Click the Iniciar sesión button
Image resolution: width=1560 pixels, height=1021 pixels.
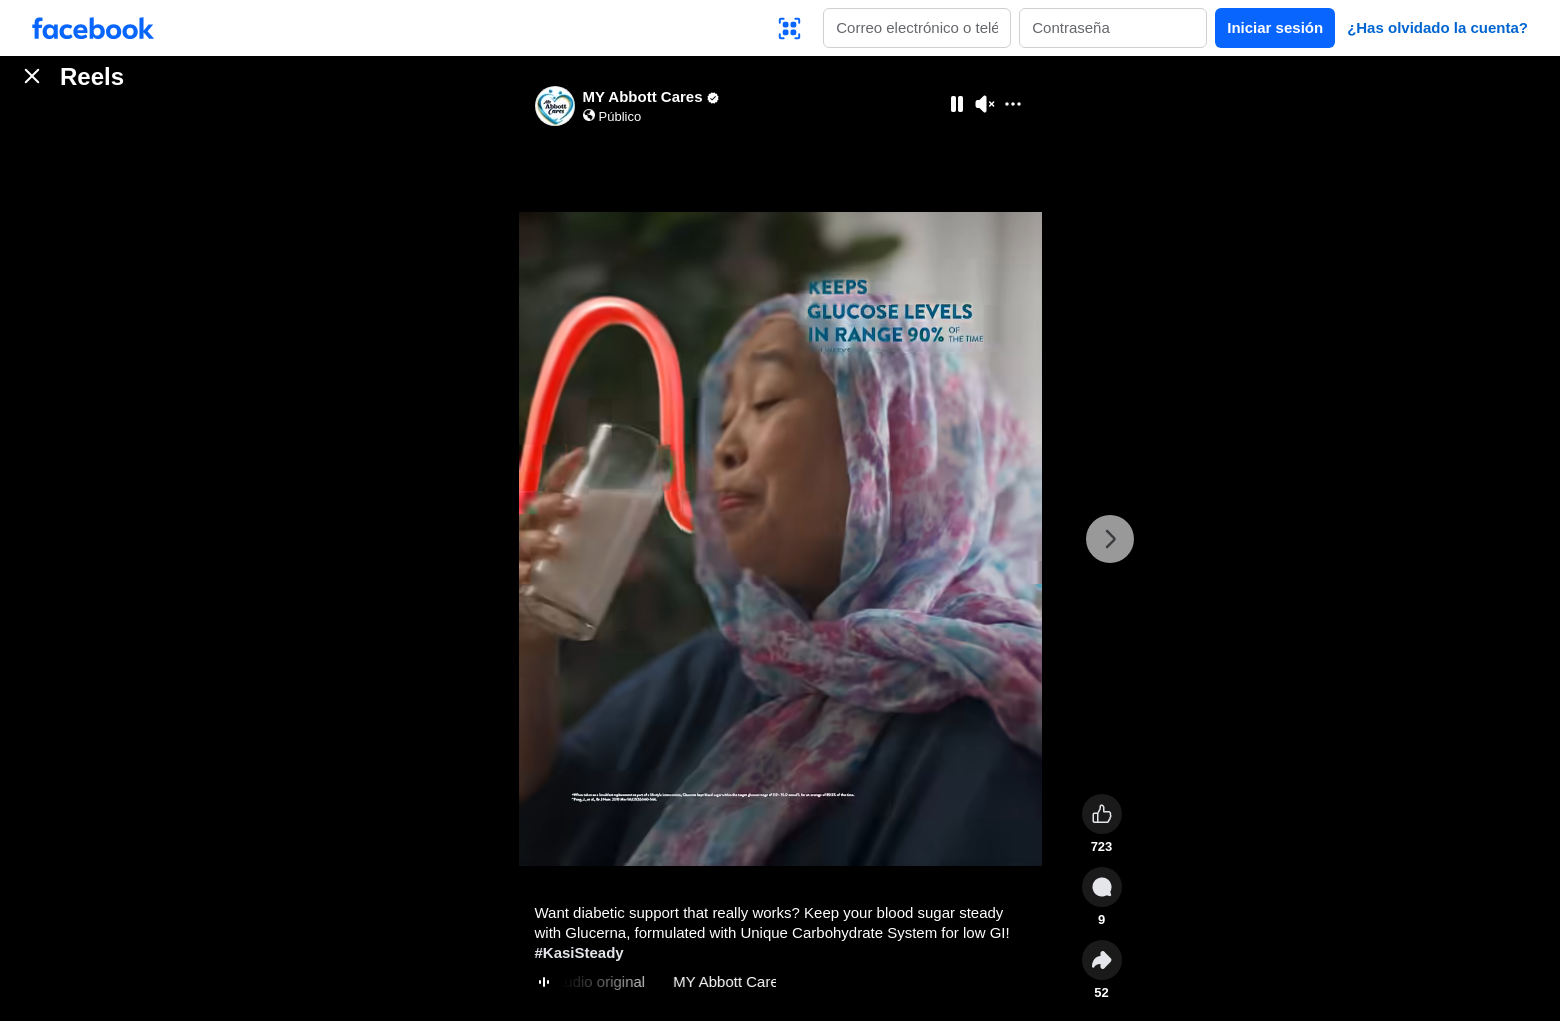pyautogui.click(x=1275, y=28)
